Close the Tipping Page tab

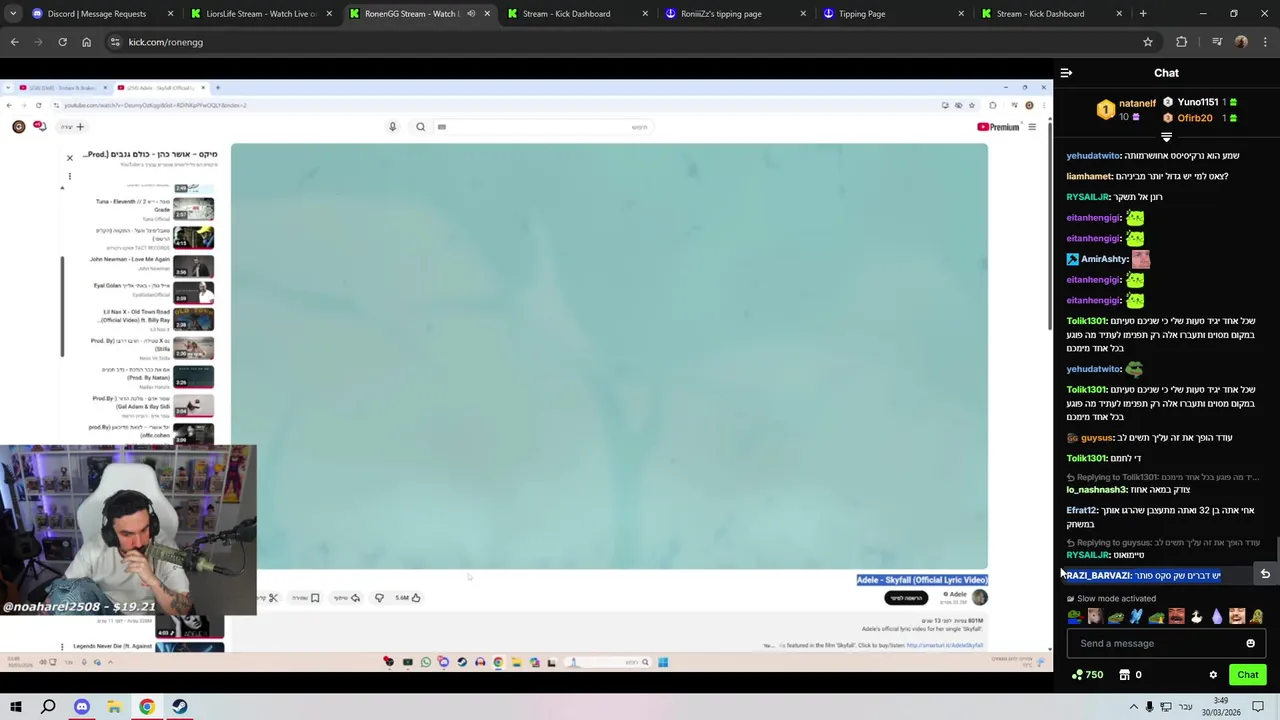tap(961, 14)
